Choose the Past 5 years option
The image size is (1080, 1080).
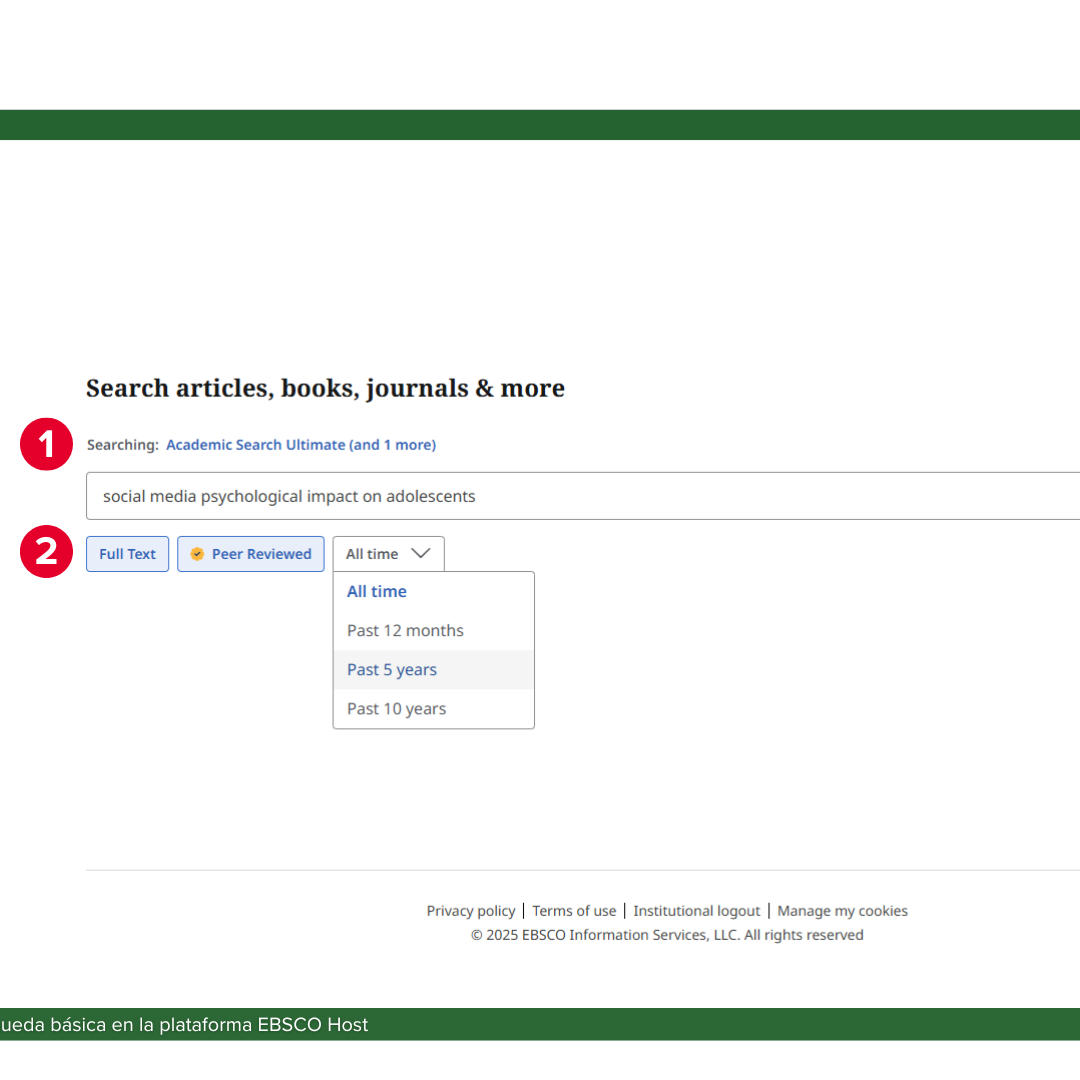click(x=391, y=669)
